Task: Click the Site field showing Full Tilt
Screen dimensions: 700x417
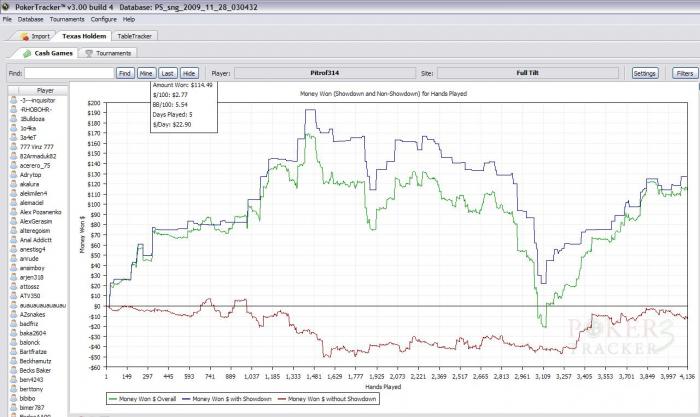Action: [528, 73]
